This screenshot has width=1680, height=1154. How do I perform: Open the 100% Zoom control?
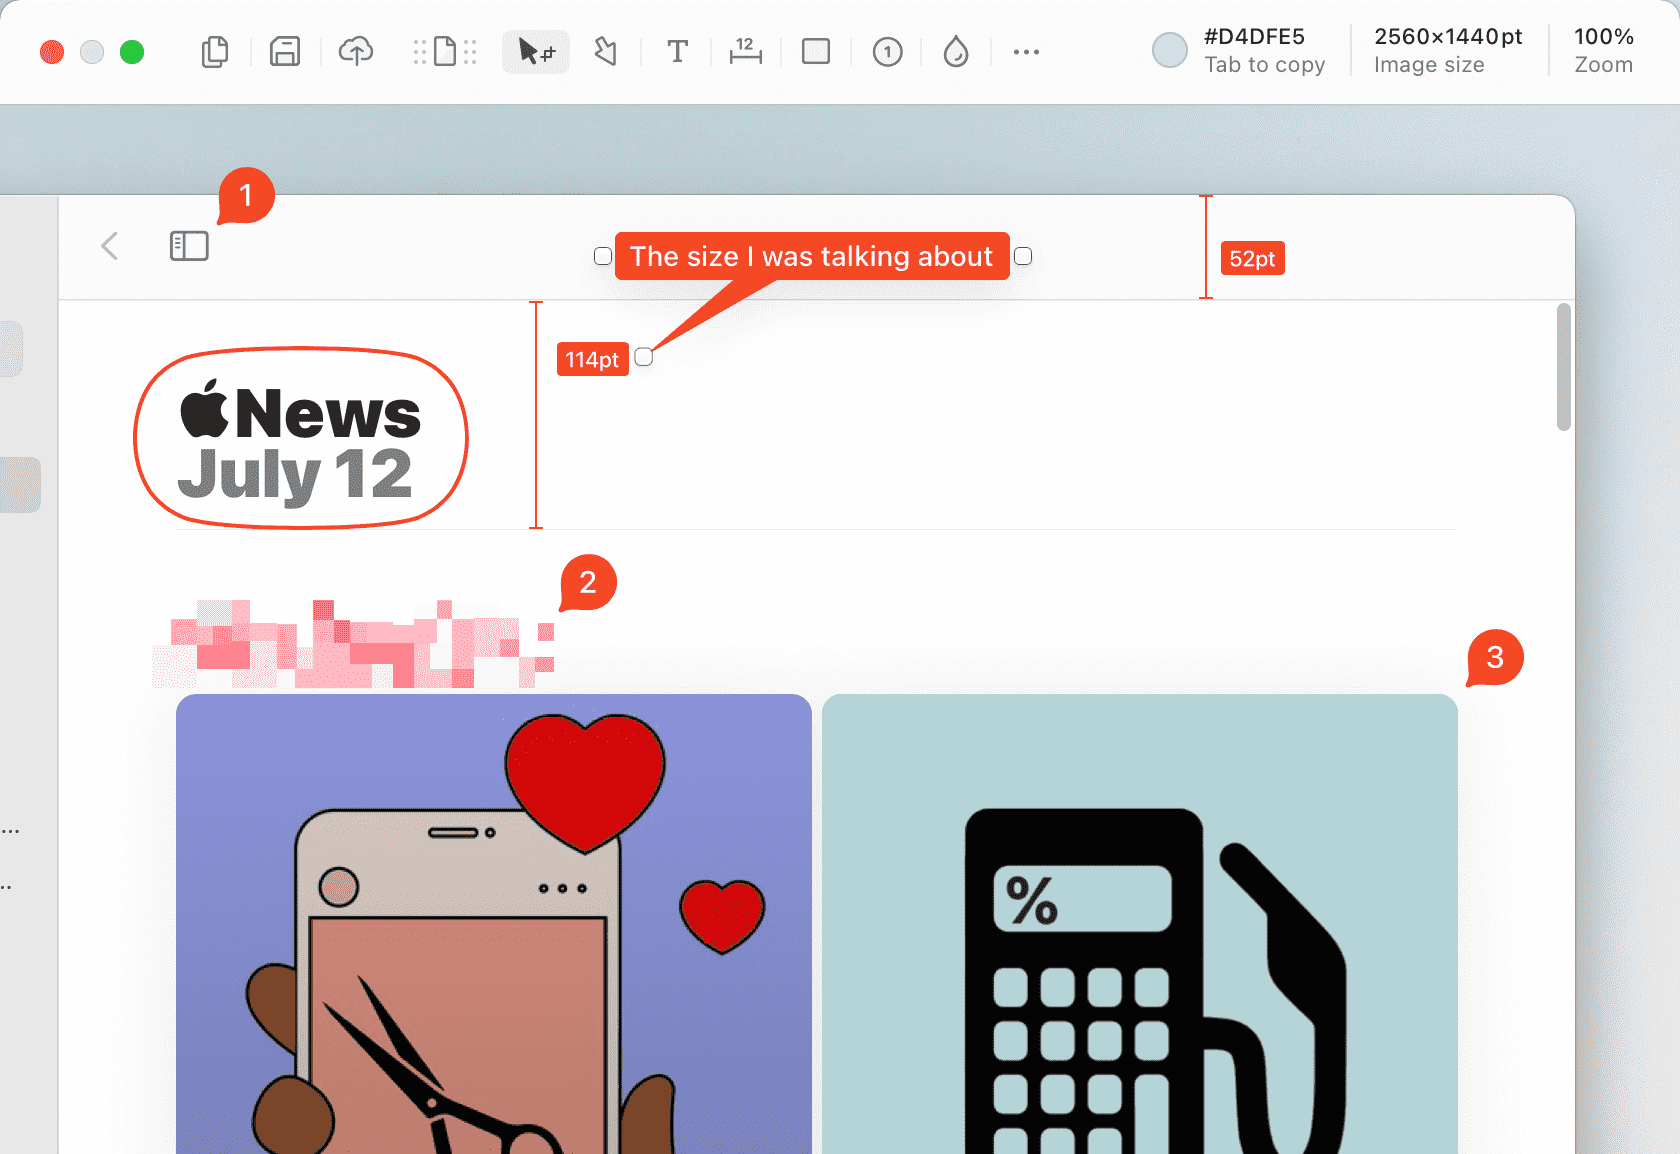1603,51
